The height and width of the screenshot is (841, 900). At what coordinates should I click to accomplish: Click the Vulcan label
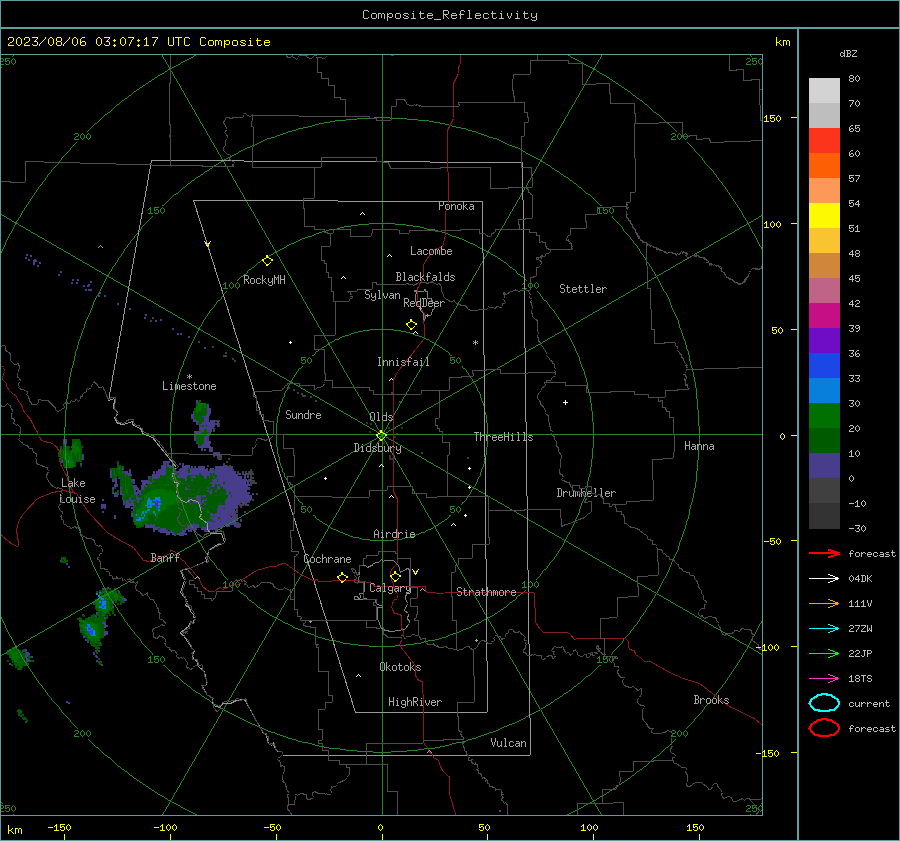509,743
